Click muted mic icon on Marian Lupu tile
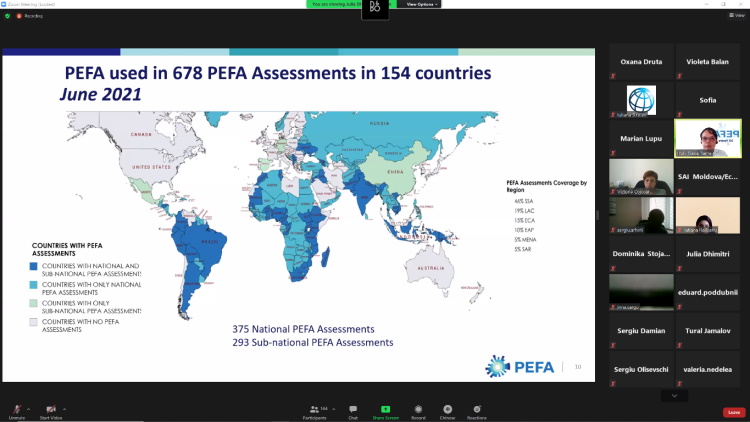The width and height of the screenshot is (750, 422). (613, 153)
